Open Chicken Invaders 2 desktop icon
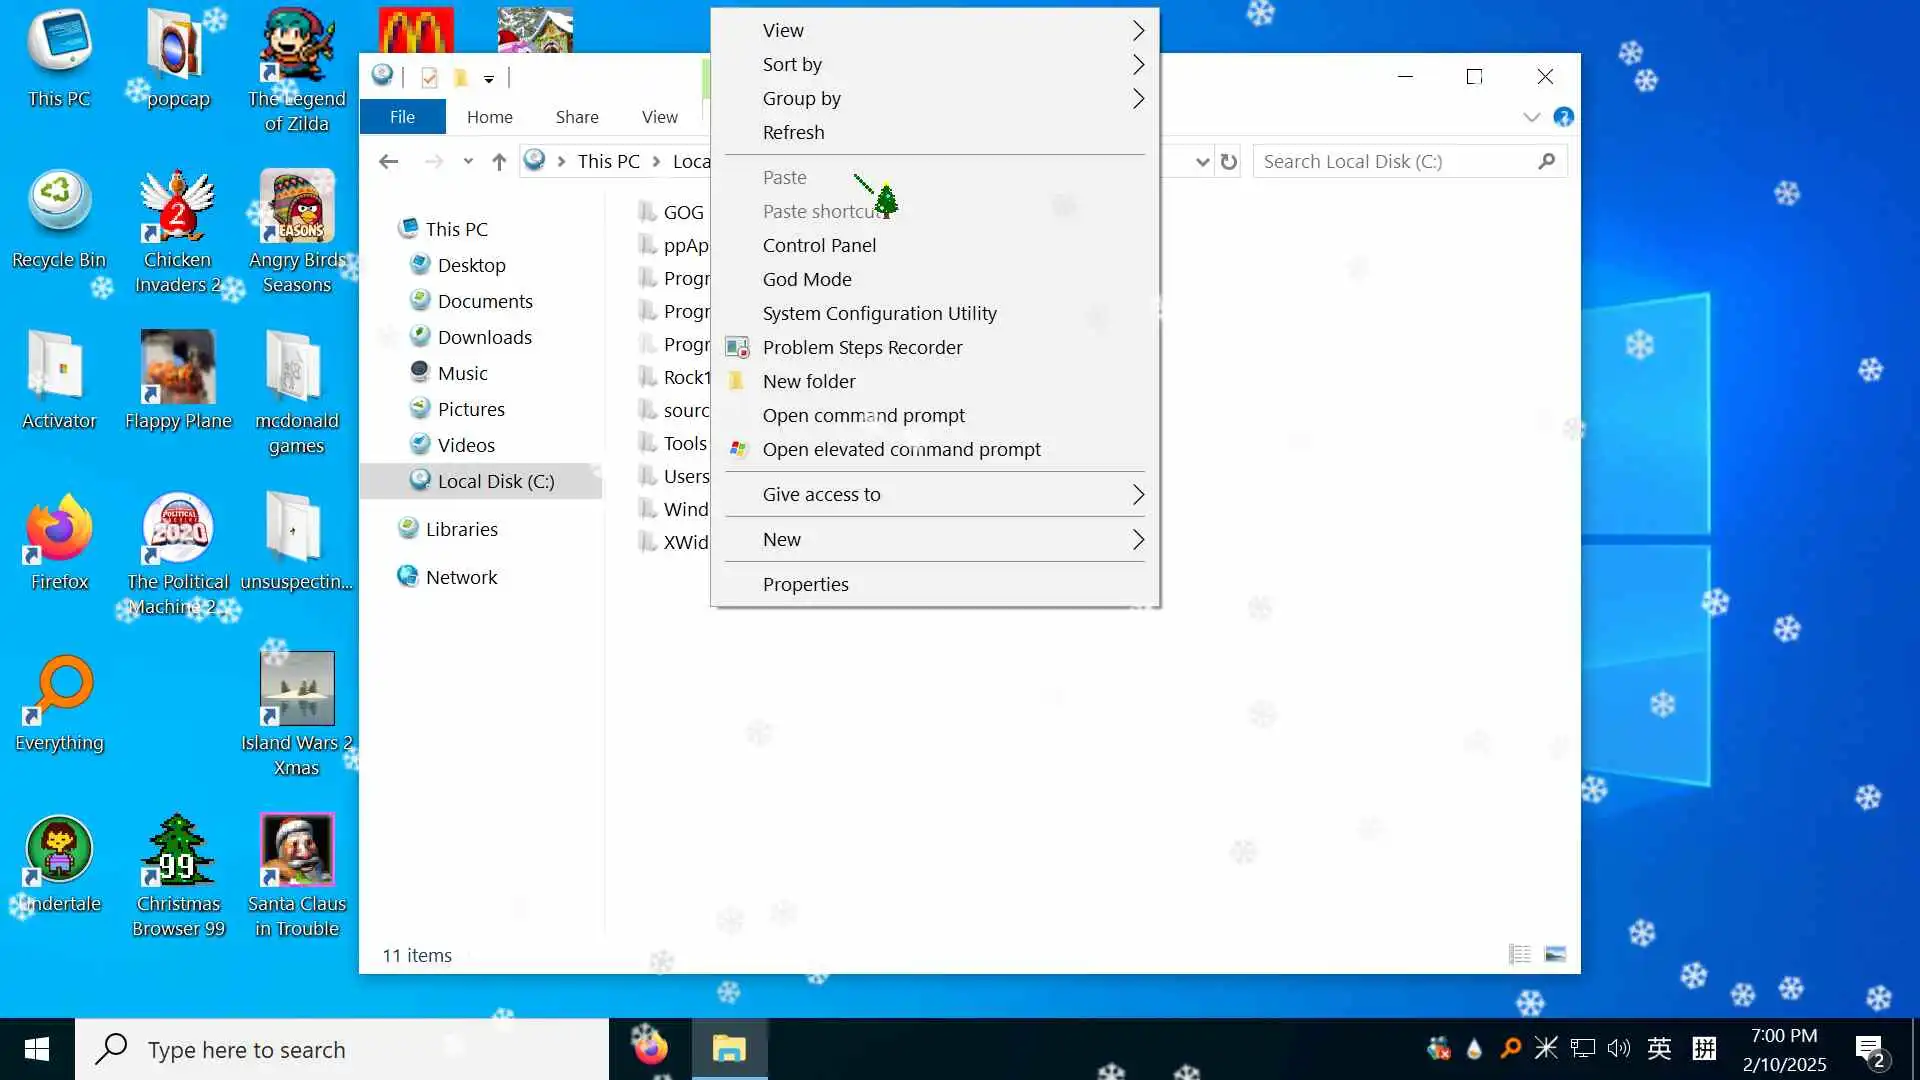 (177, 230)
